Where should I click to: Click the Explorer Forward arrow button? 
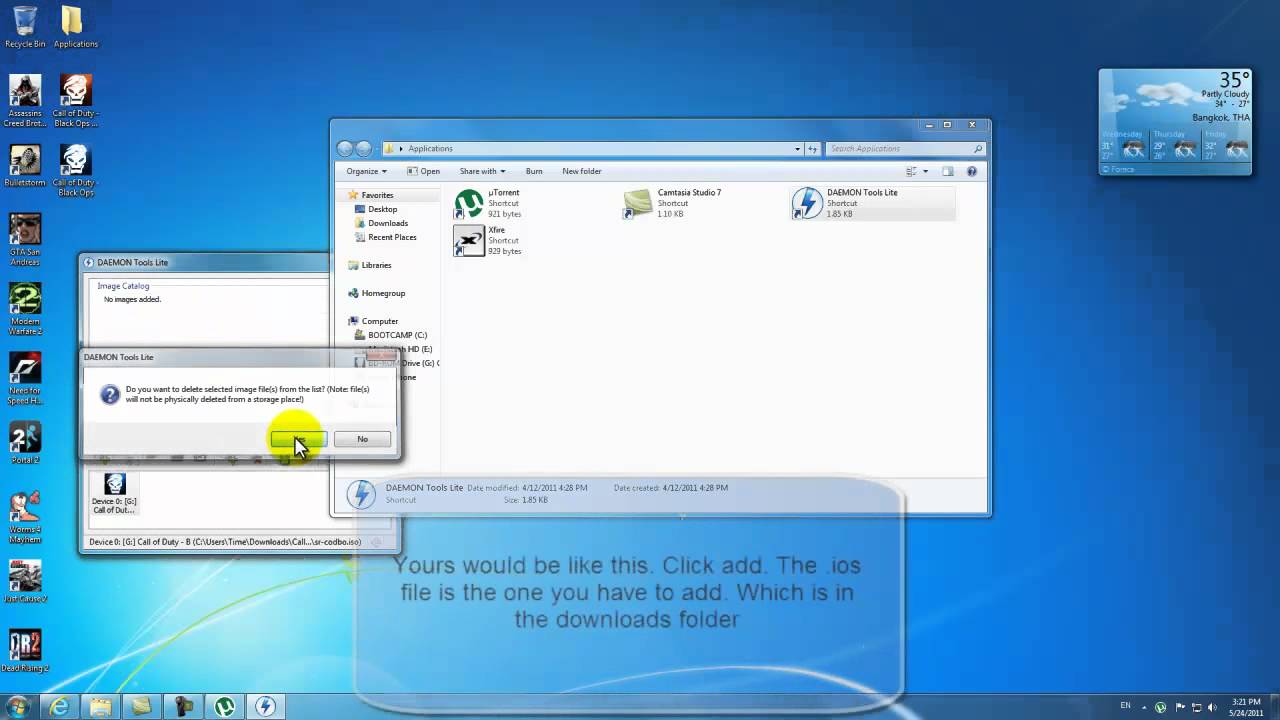[x=364, y=148]
